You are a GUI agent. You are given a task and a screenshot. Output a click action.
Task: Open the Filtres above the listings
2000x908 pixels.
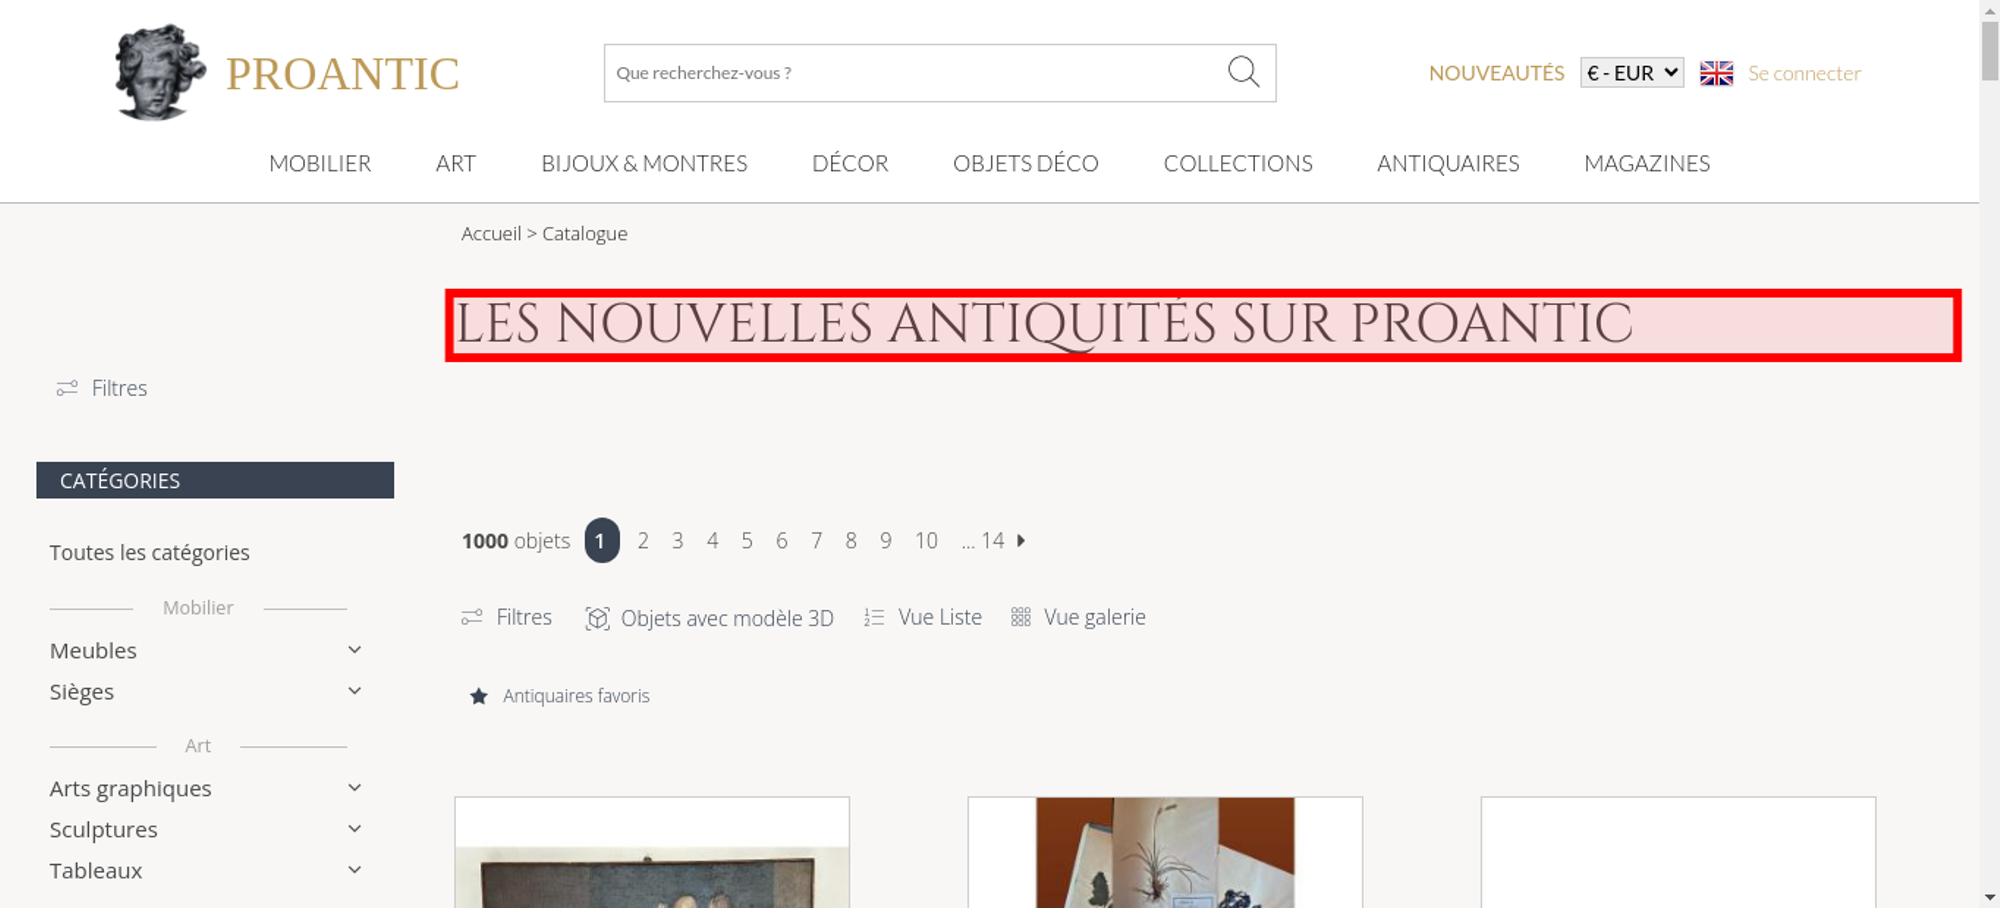(506, 618)
